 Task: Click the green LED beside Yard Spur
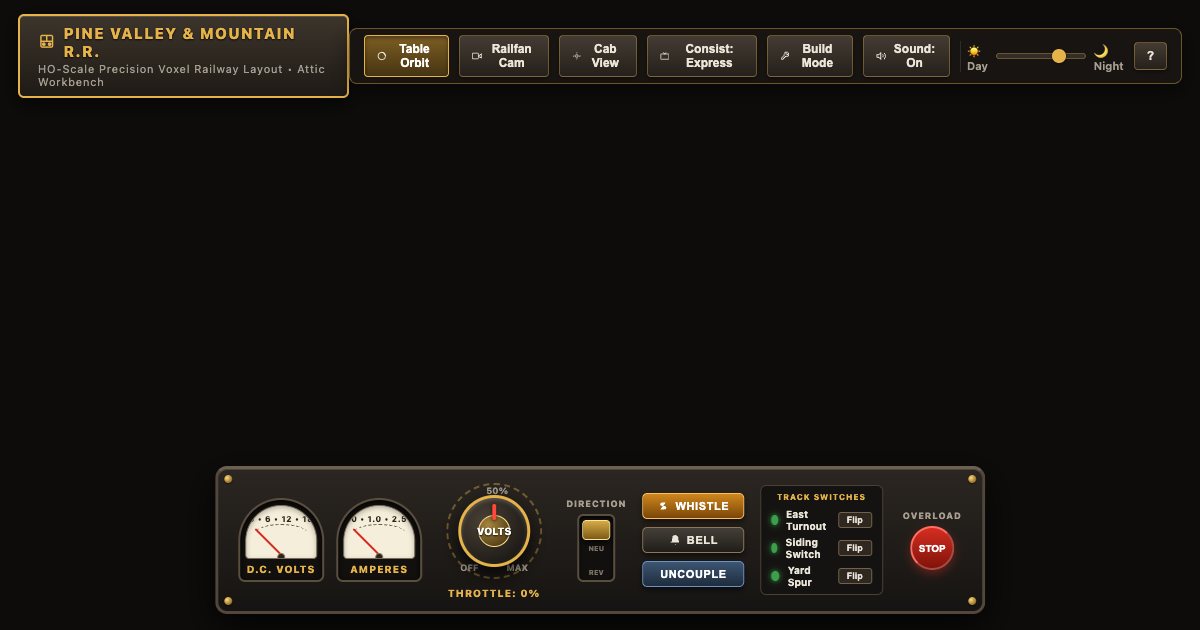pos(774,576)
